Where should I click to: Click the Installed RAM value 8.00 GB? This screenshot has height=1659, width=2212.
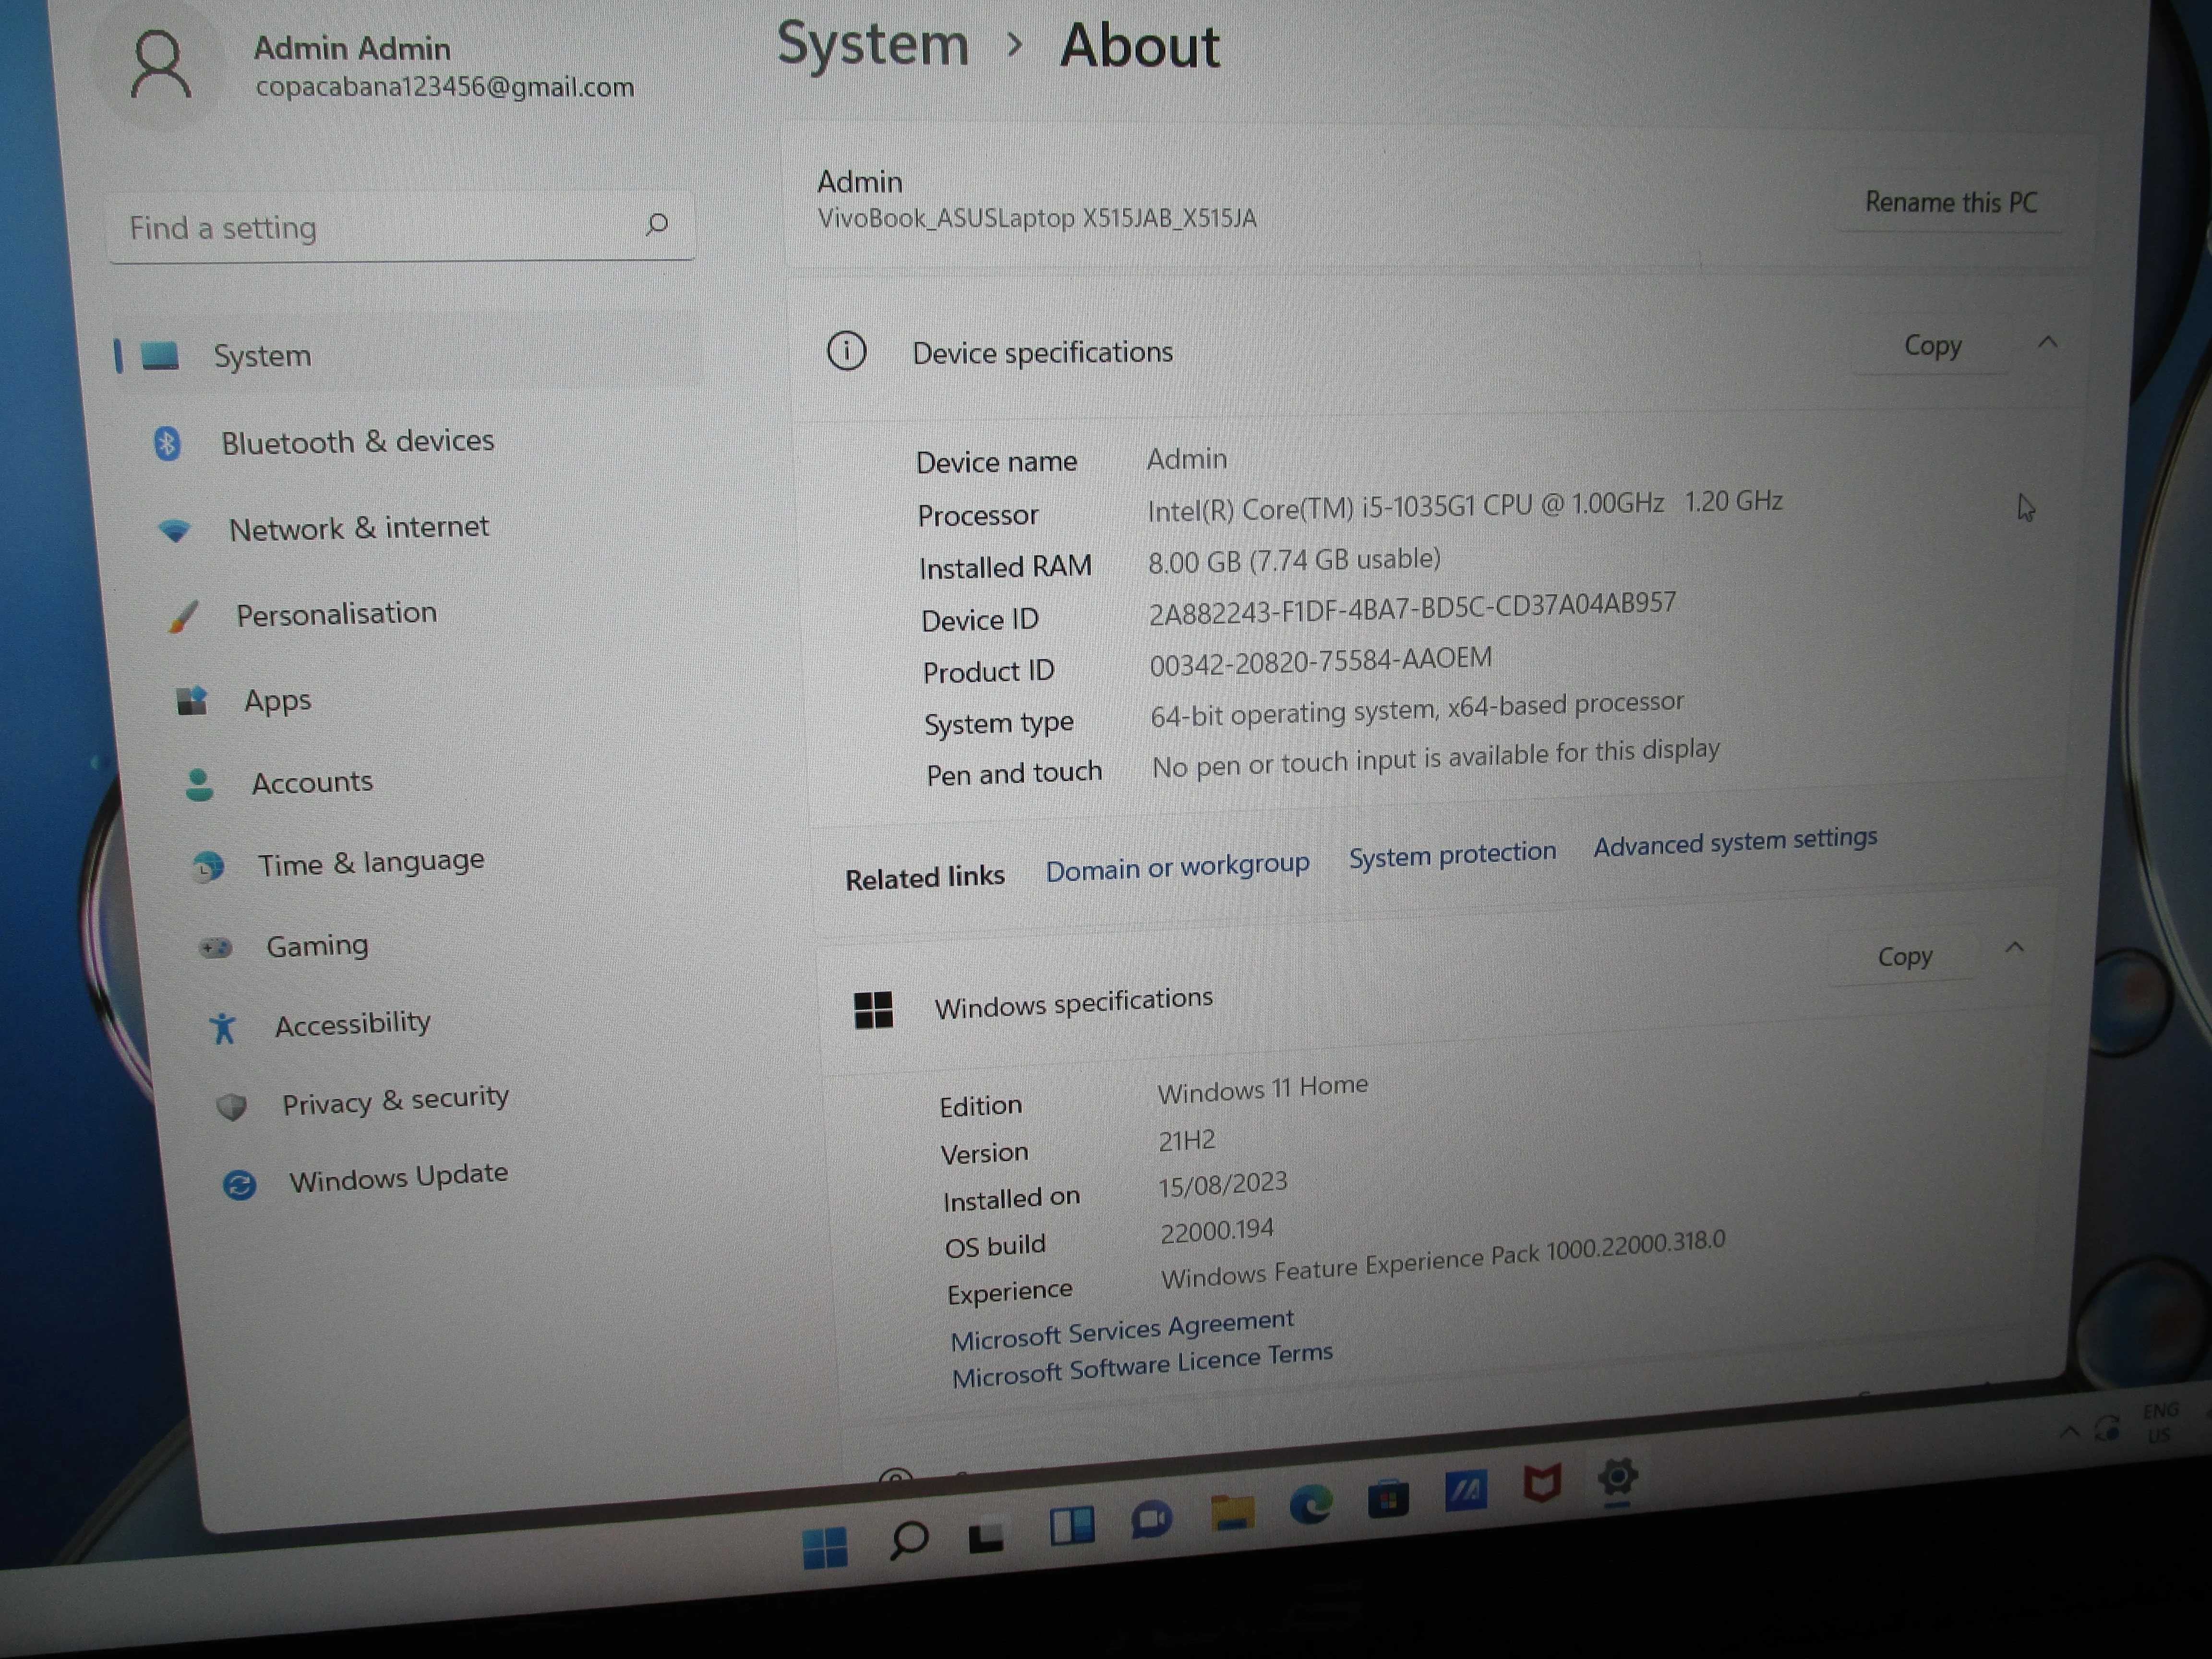coord(1294,560)
